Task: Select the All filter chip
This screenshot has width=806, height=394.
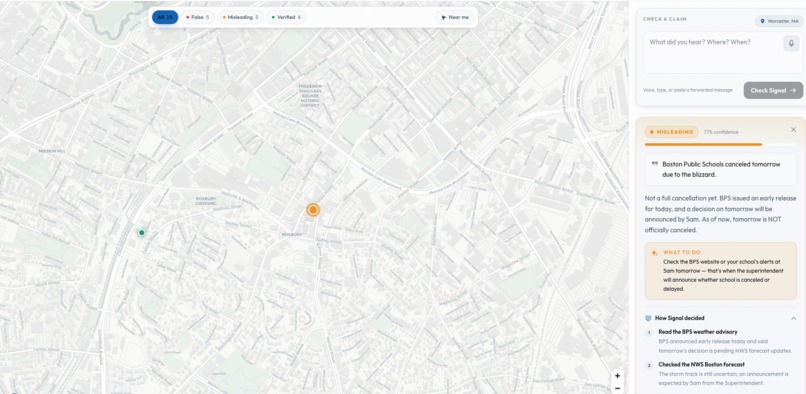Action: tap(165, 17)
